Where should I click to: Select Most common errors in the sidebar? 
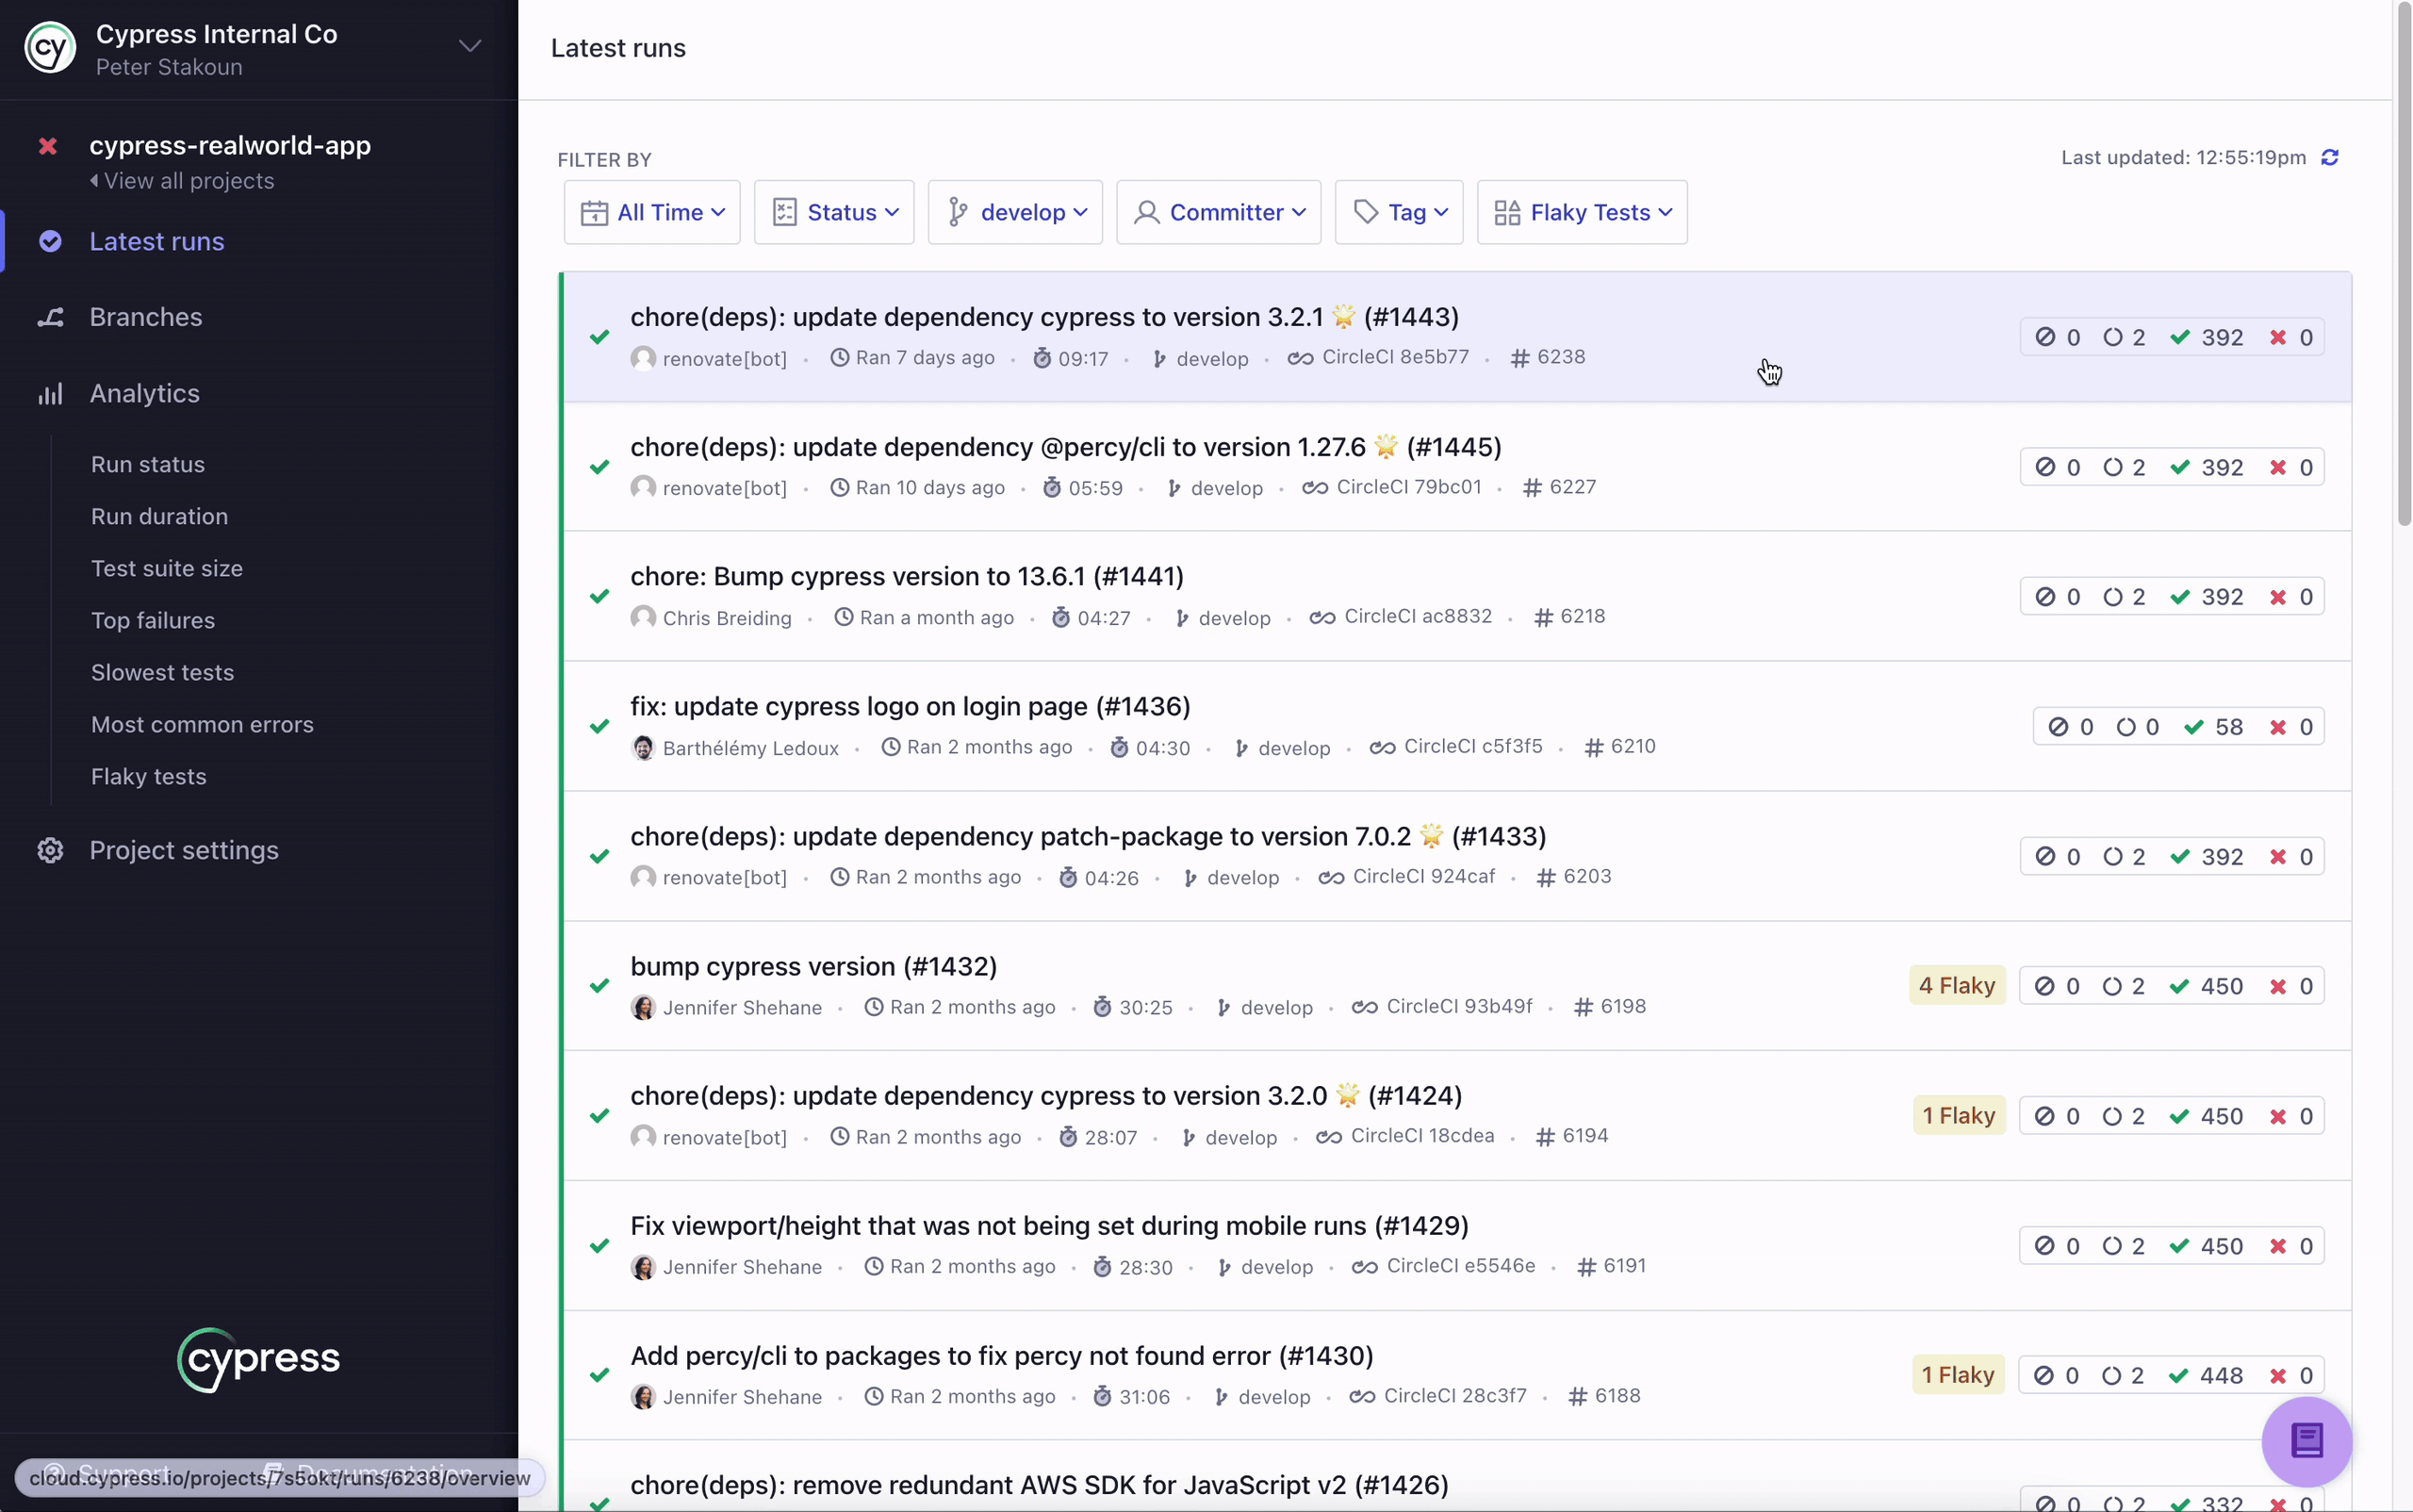coord(201,724)
